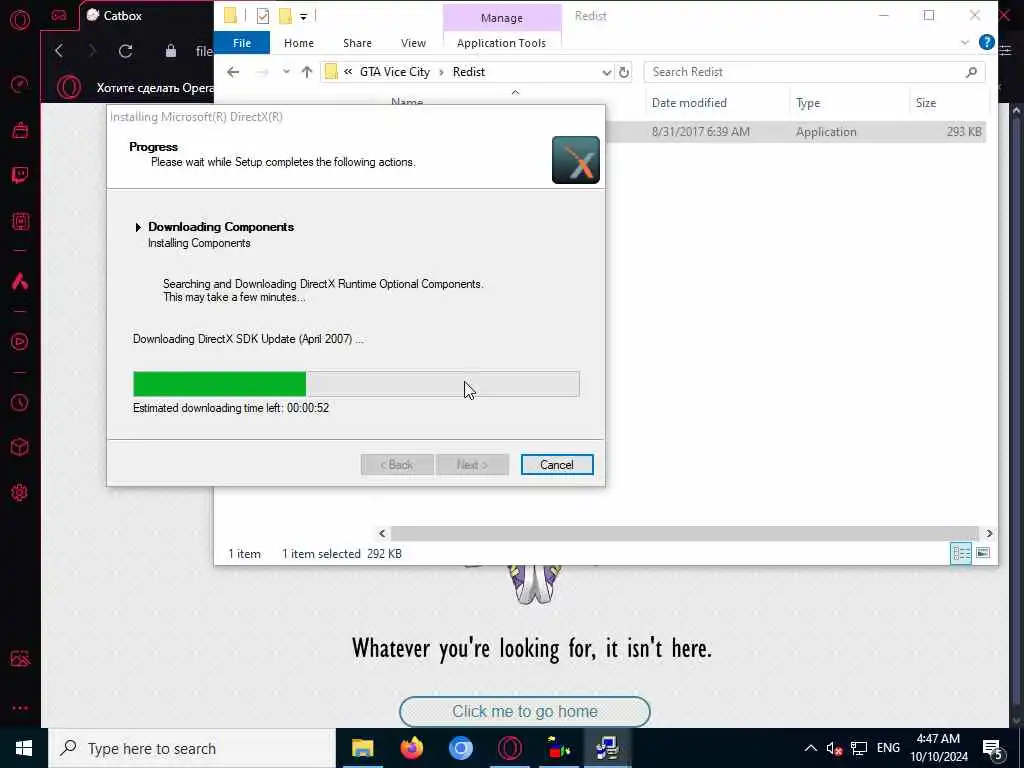Expand the breadcrumb chevron before GTA Vice City
The width and height of the screenshot is (1024, 768).
(x=348, y=72)
